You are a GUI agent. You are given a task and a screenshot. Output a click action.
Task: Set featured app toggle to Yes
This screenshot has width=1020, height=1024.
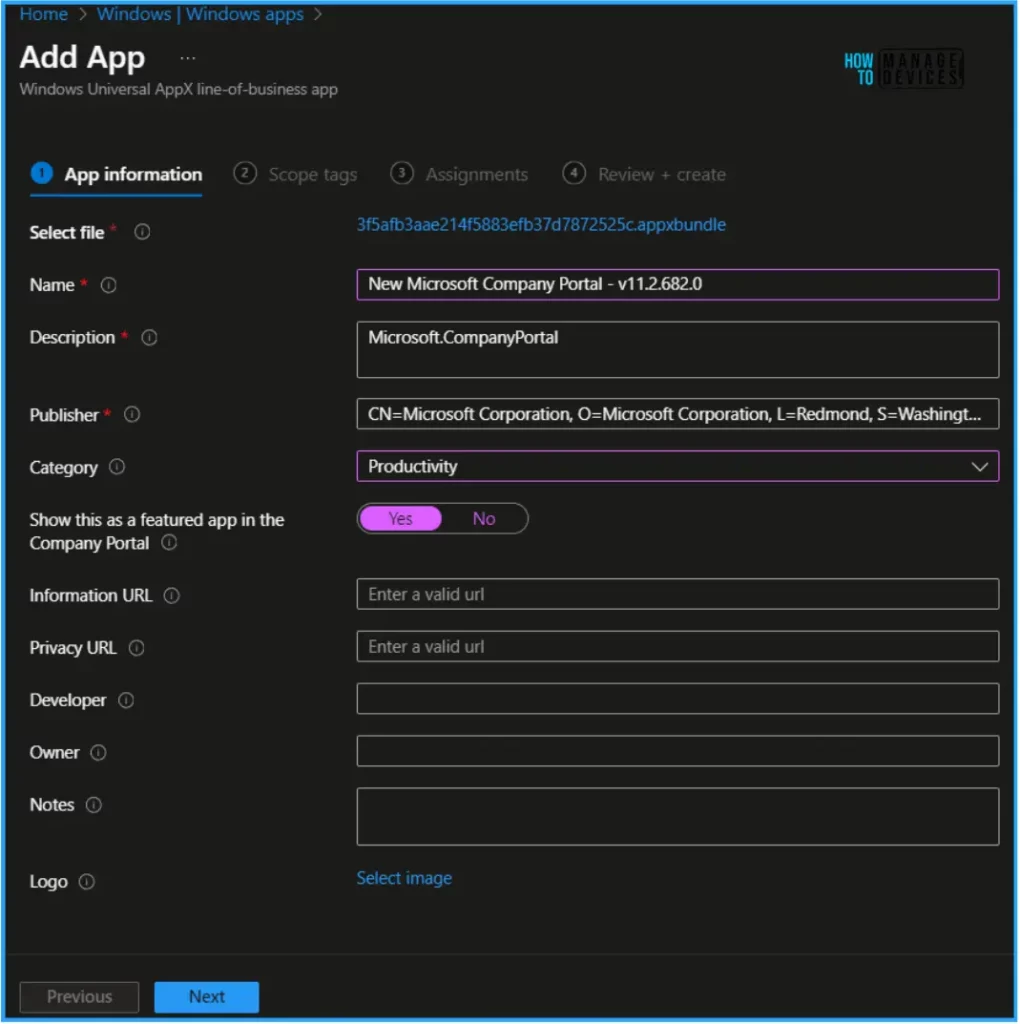[400, 519]
